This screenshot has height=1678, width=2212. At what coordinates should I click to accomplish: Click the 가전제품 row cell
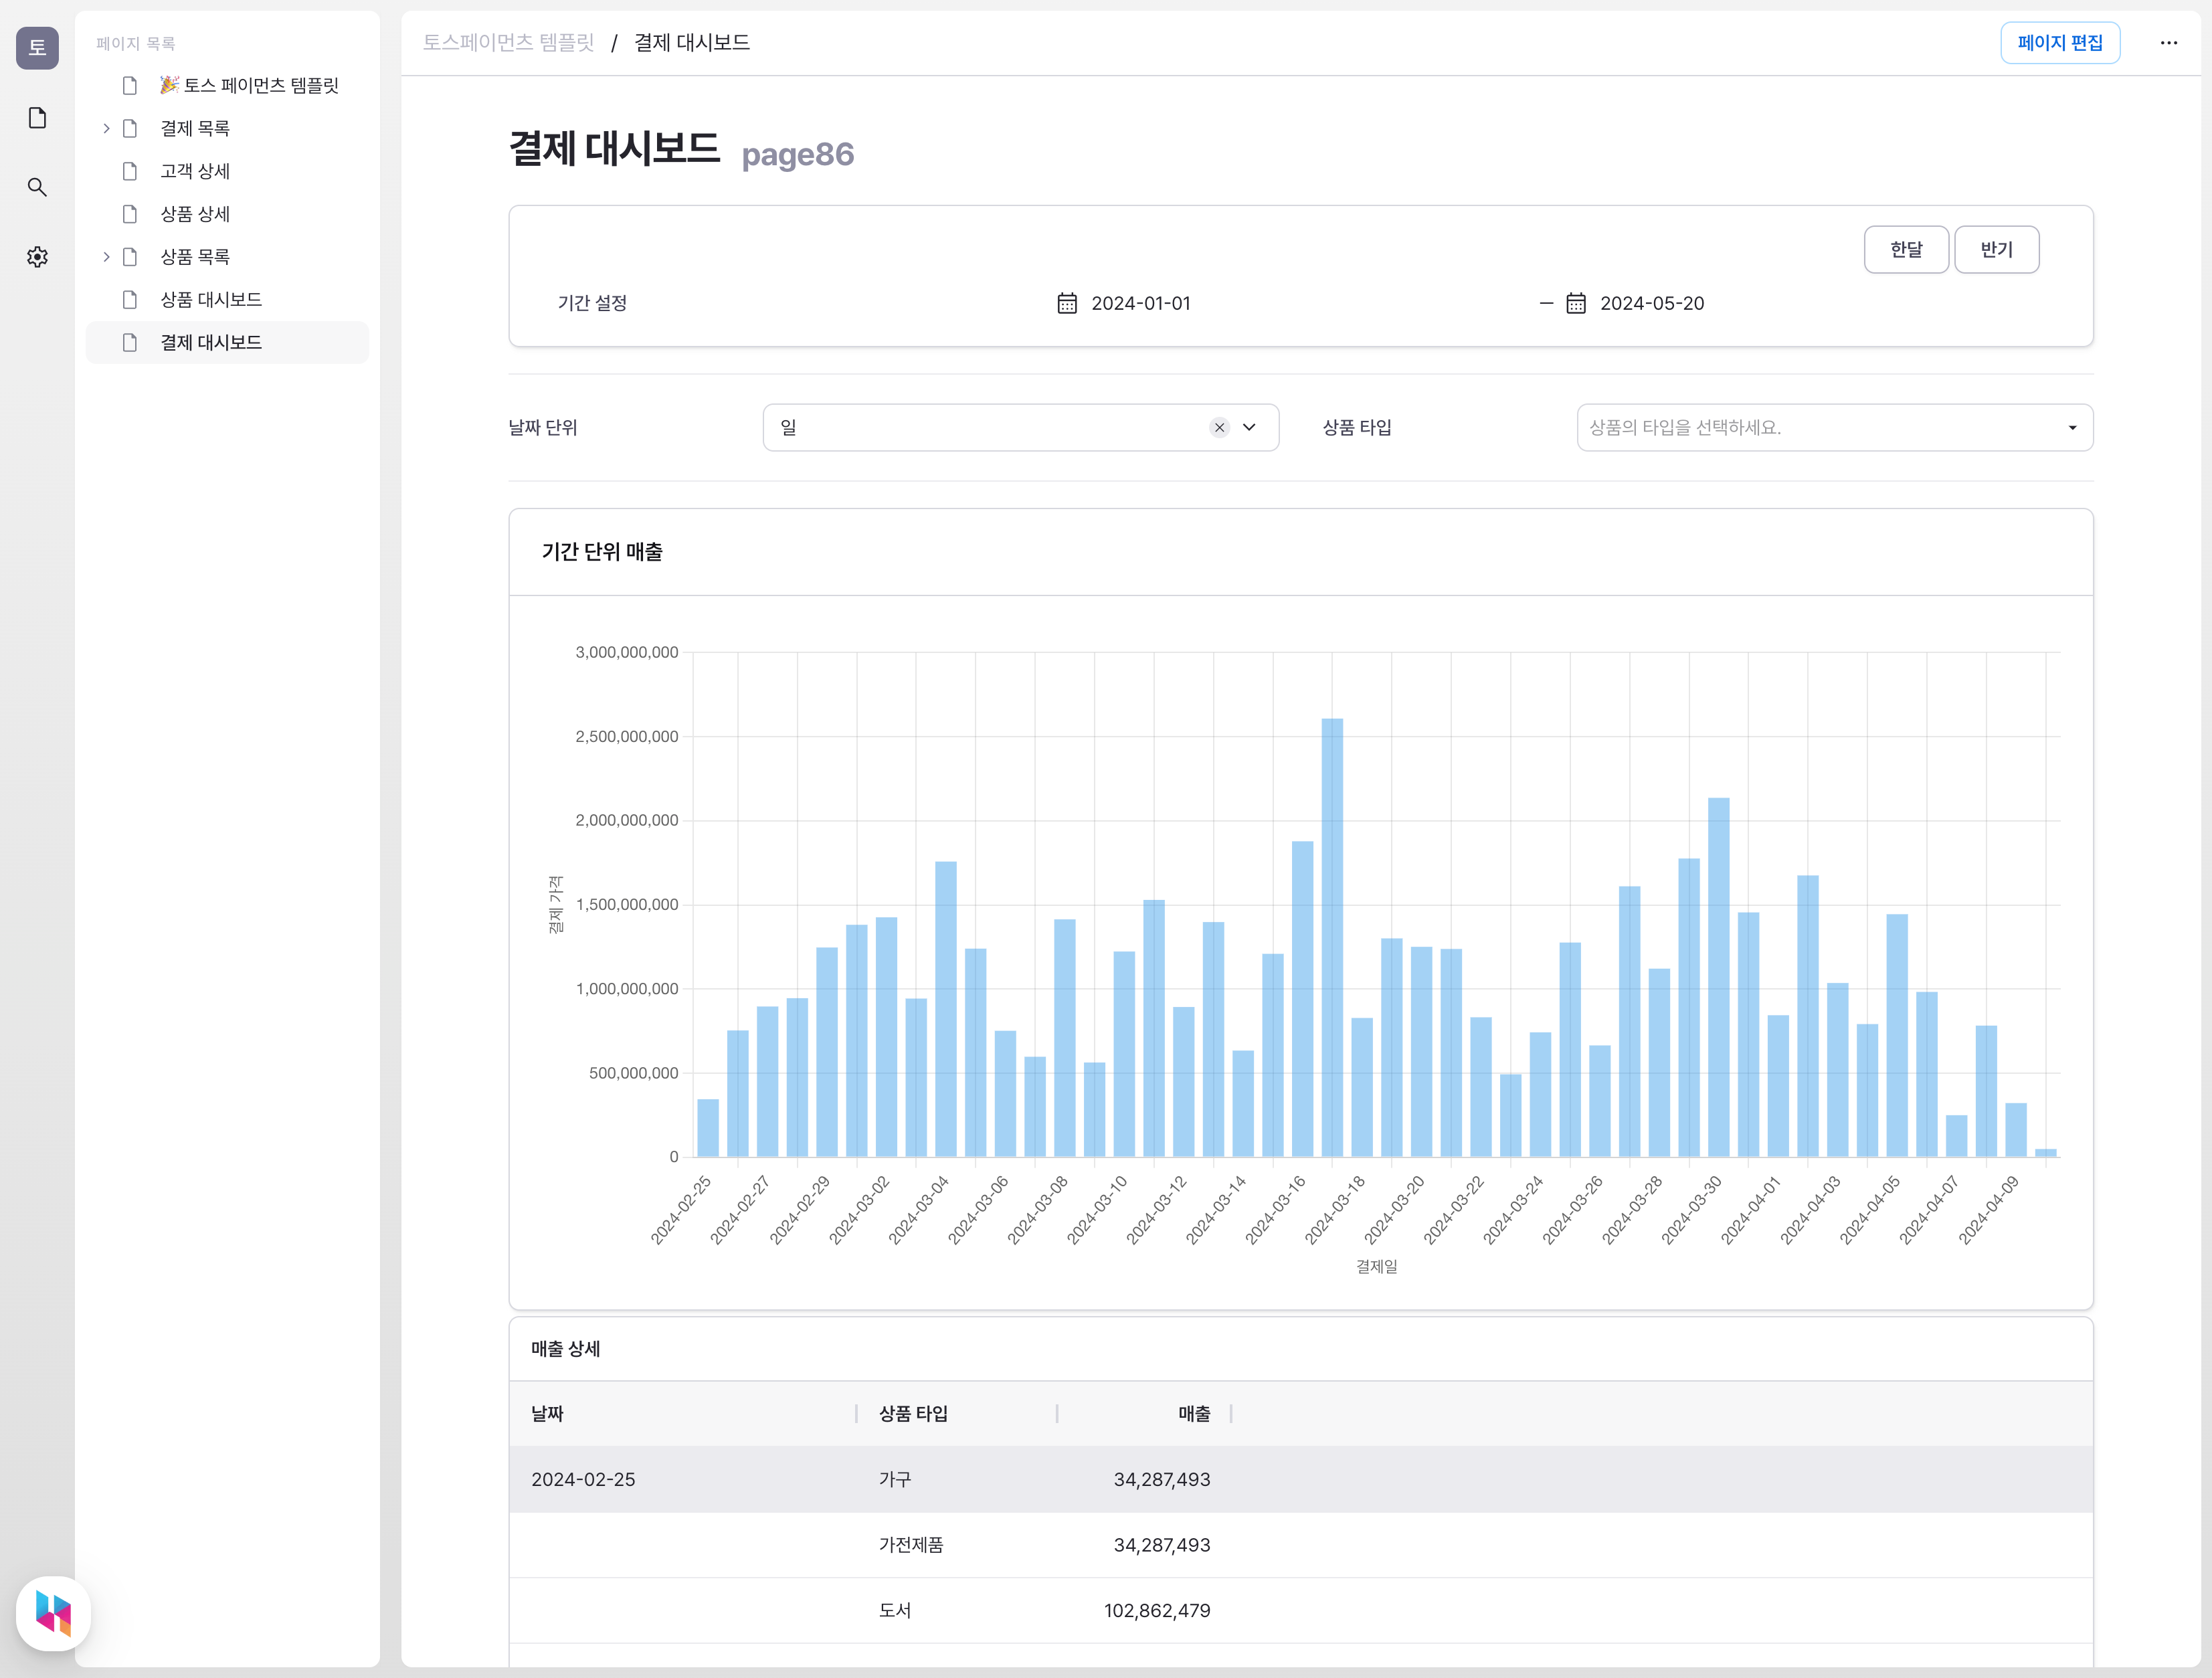[x=910, y=1545]
